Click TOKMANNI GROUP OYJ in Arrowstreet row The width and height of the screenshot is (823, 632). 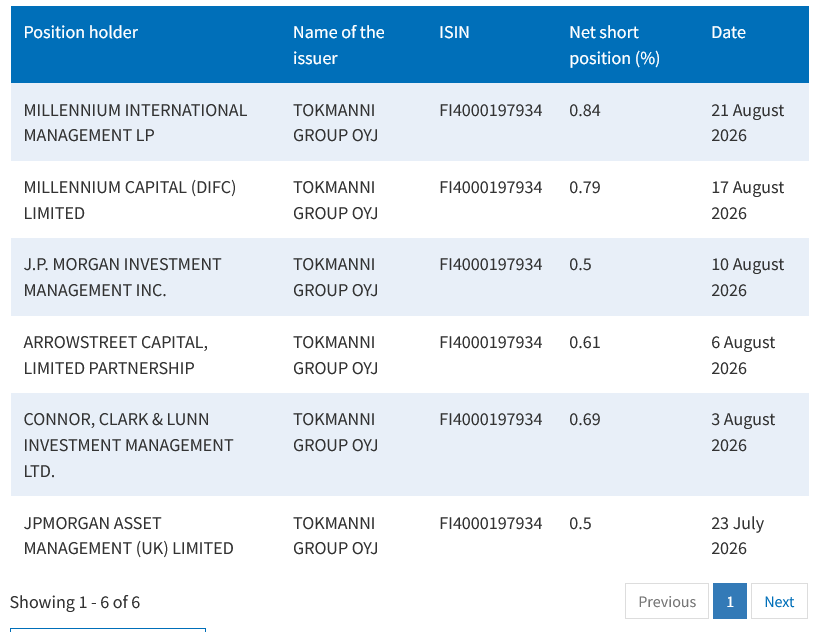335,355
